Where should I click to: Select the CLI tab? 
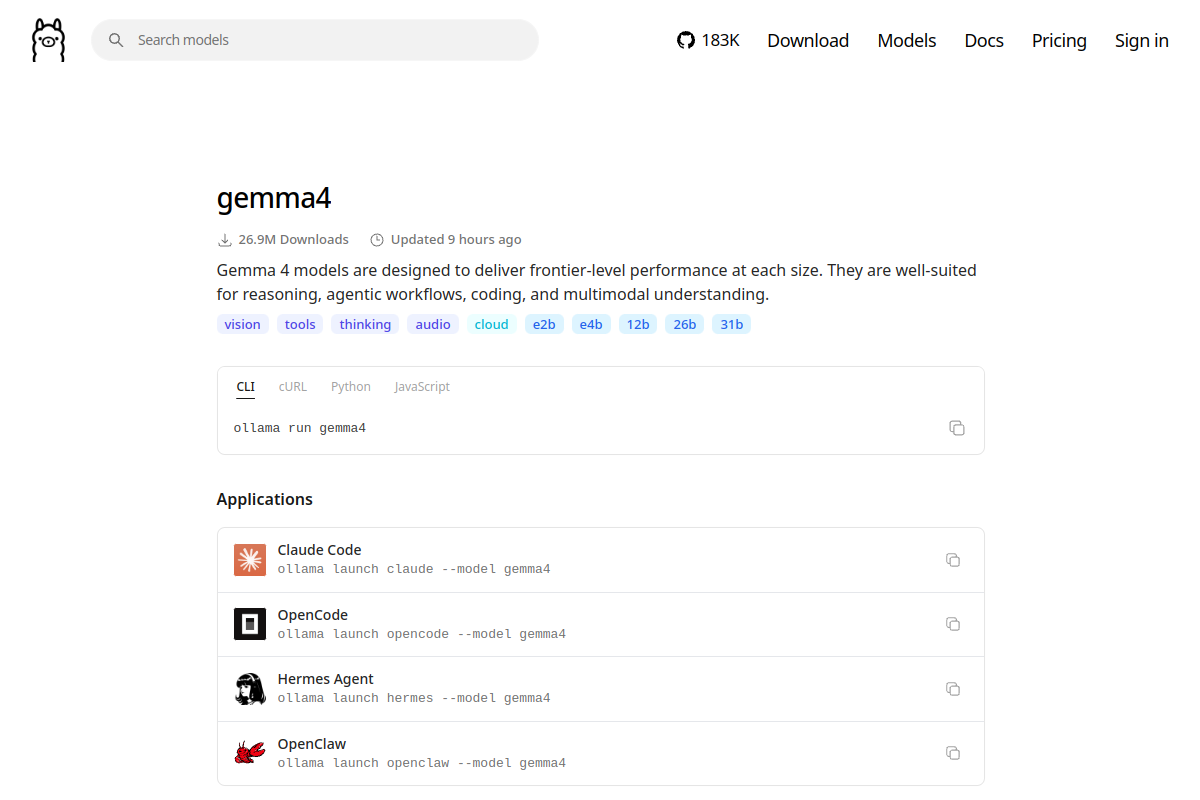click(x=246, y=387)
